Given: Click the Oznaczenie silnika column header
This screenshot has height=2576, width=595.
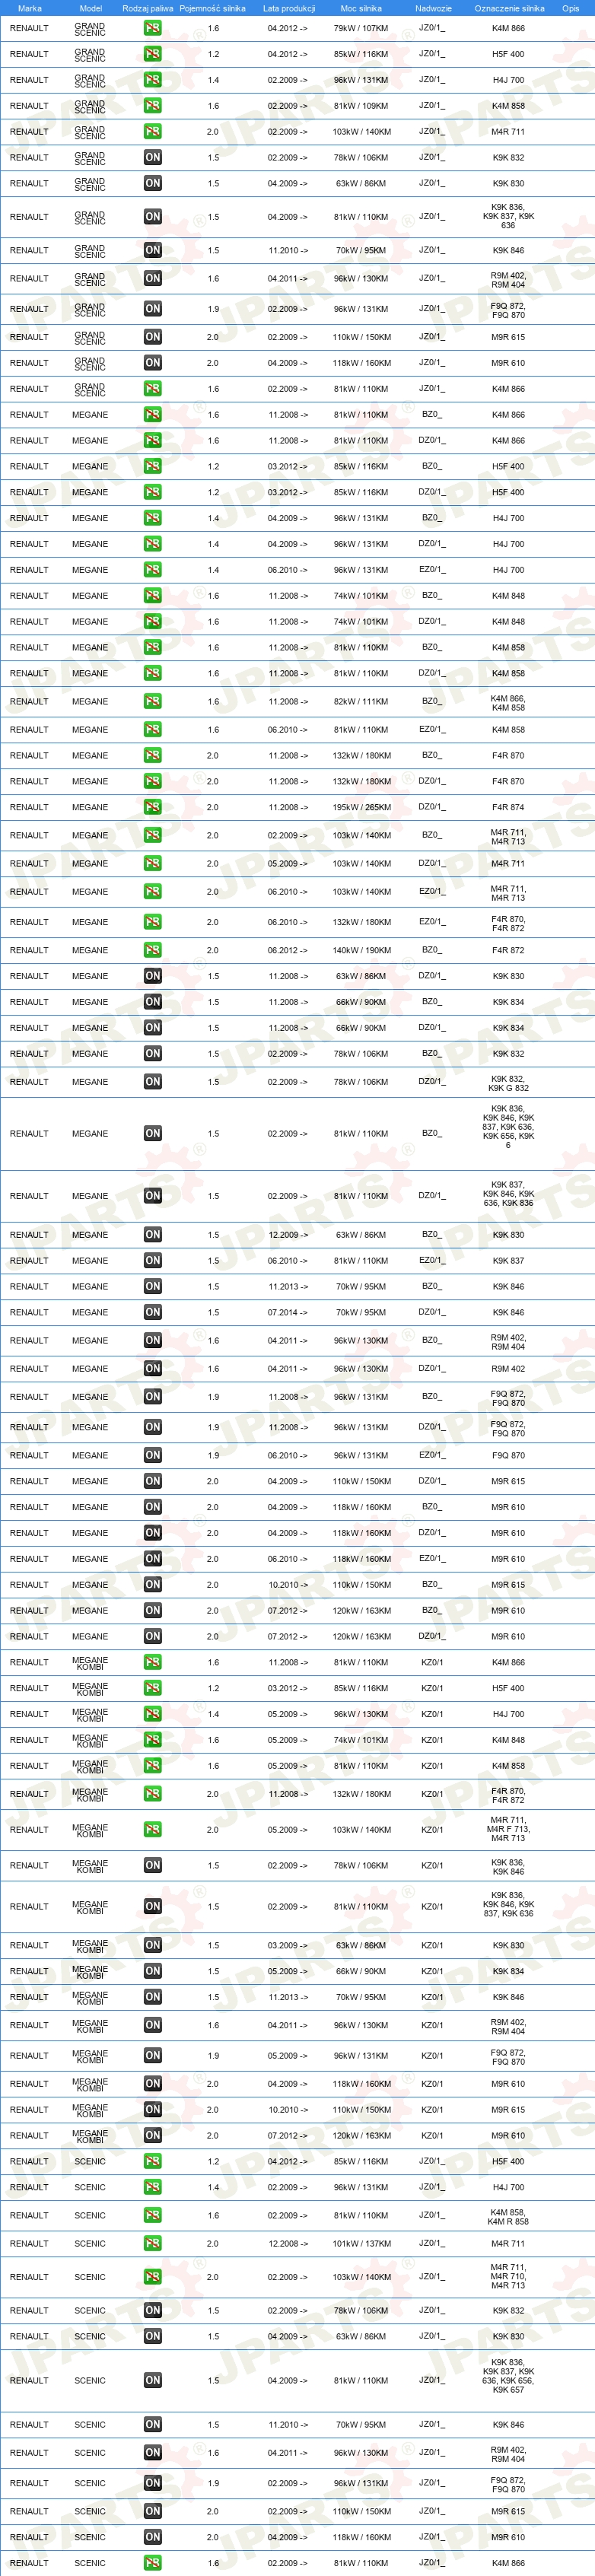Looking at the screenshot, I should [x=509, y=8].
